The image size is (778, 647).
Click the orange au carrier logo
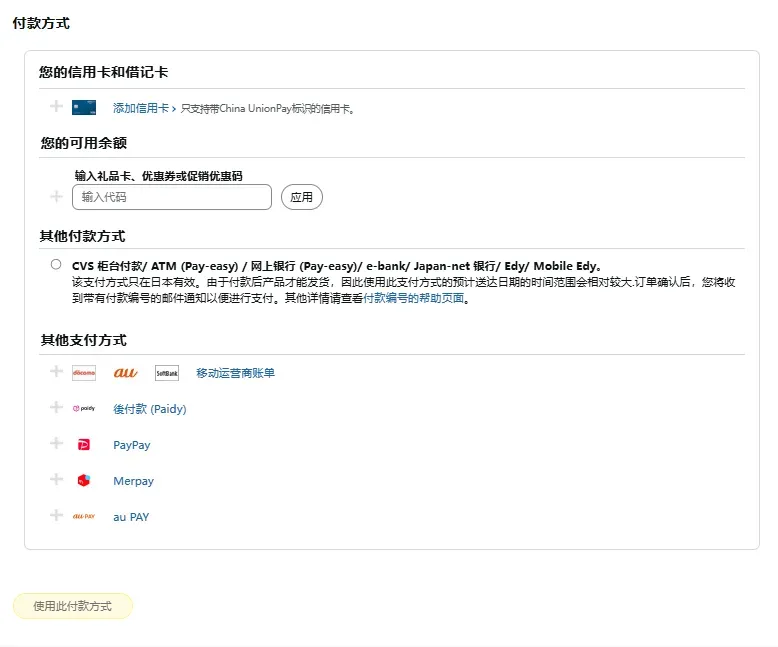coord(126,373)
